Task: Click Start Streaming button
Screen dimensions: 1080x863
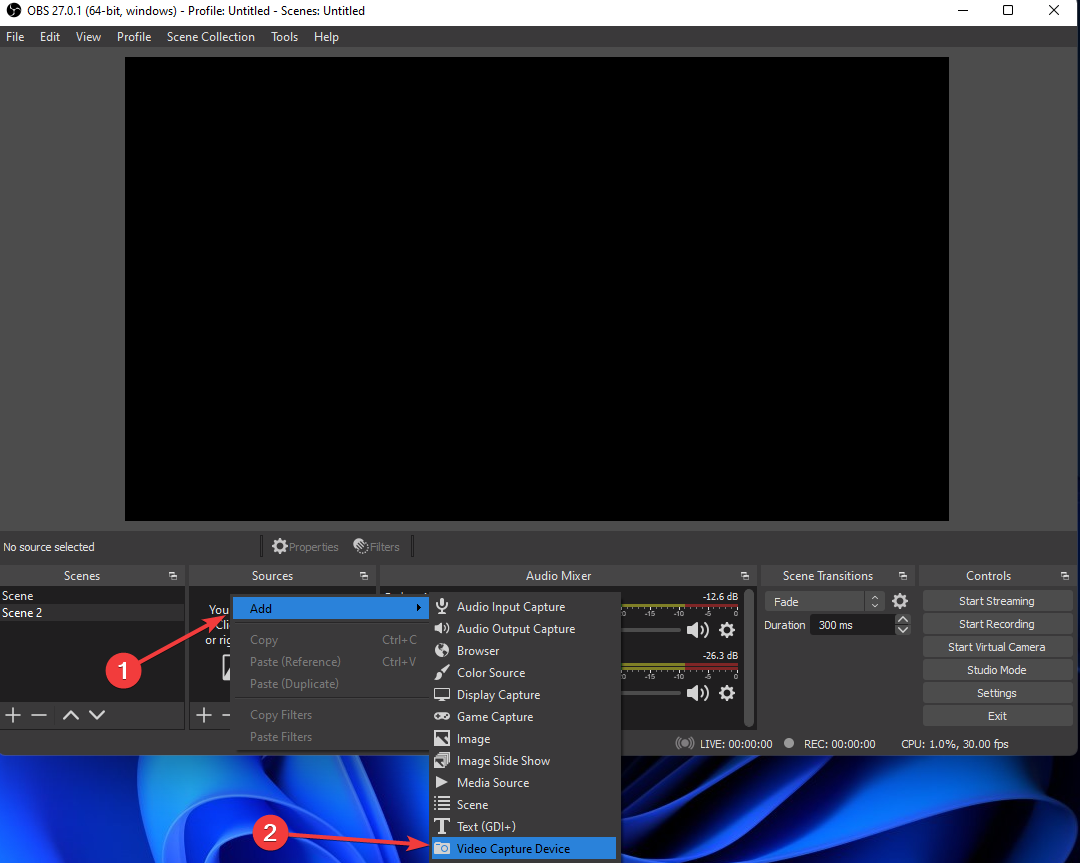Action: [x=997, y=601]
